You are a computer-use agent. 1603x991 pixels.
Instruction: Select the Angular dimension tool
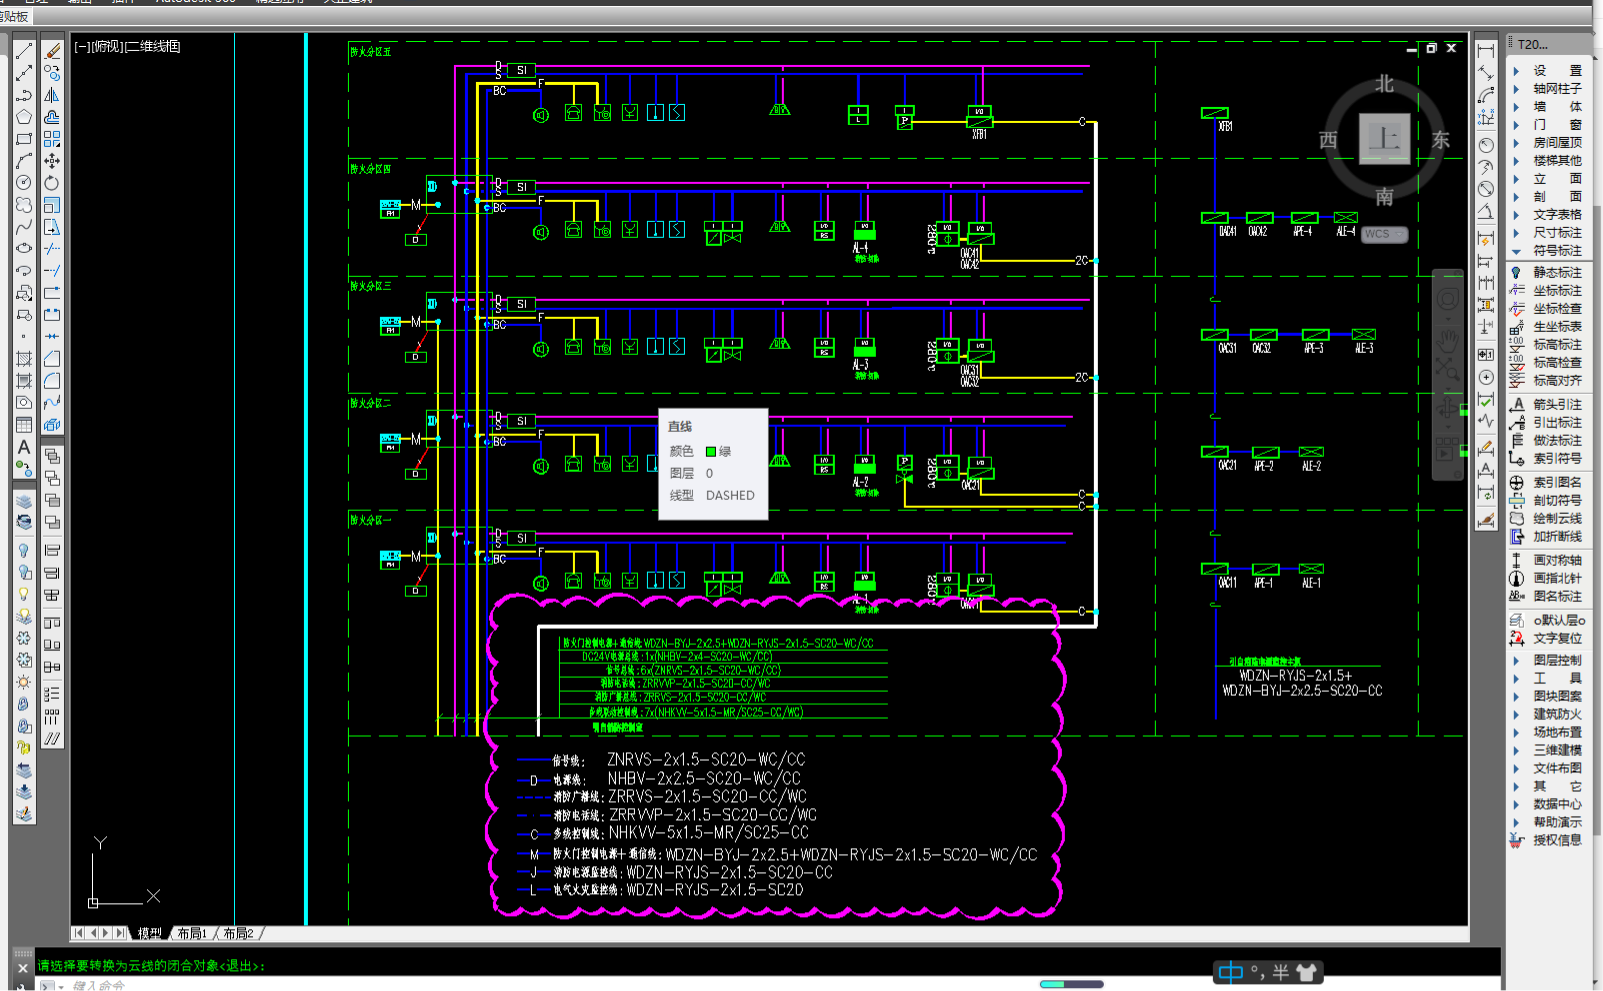tap(1486, 211)
